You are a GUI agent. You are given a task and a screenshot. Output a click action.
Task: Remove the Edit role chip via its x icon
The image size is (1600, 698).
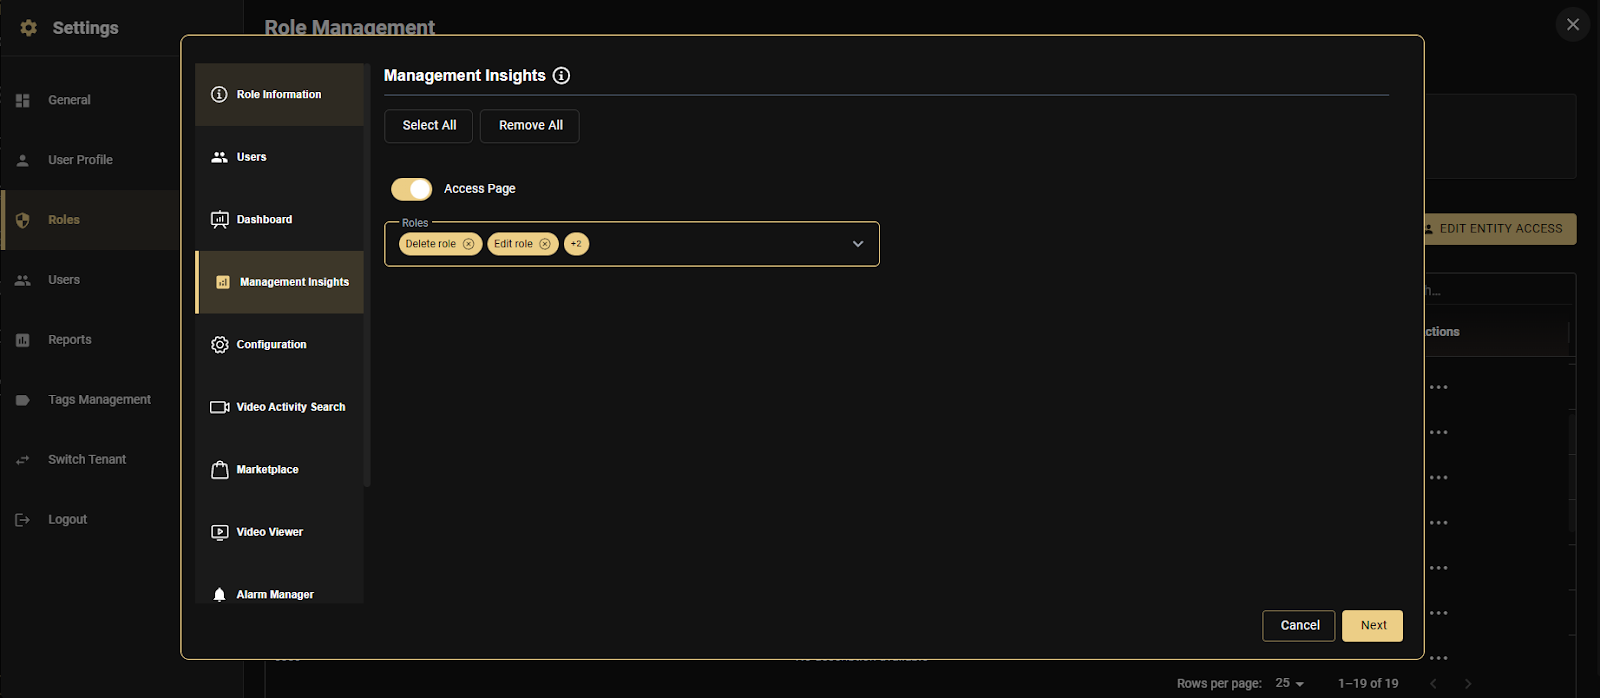click(x=545, y=244)
